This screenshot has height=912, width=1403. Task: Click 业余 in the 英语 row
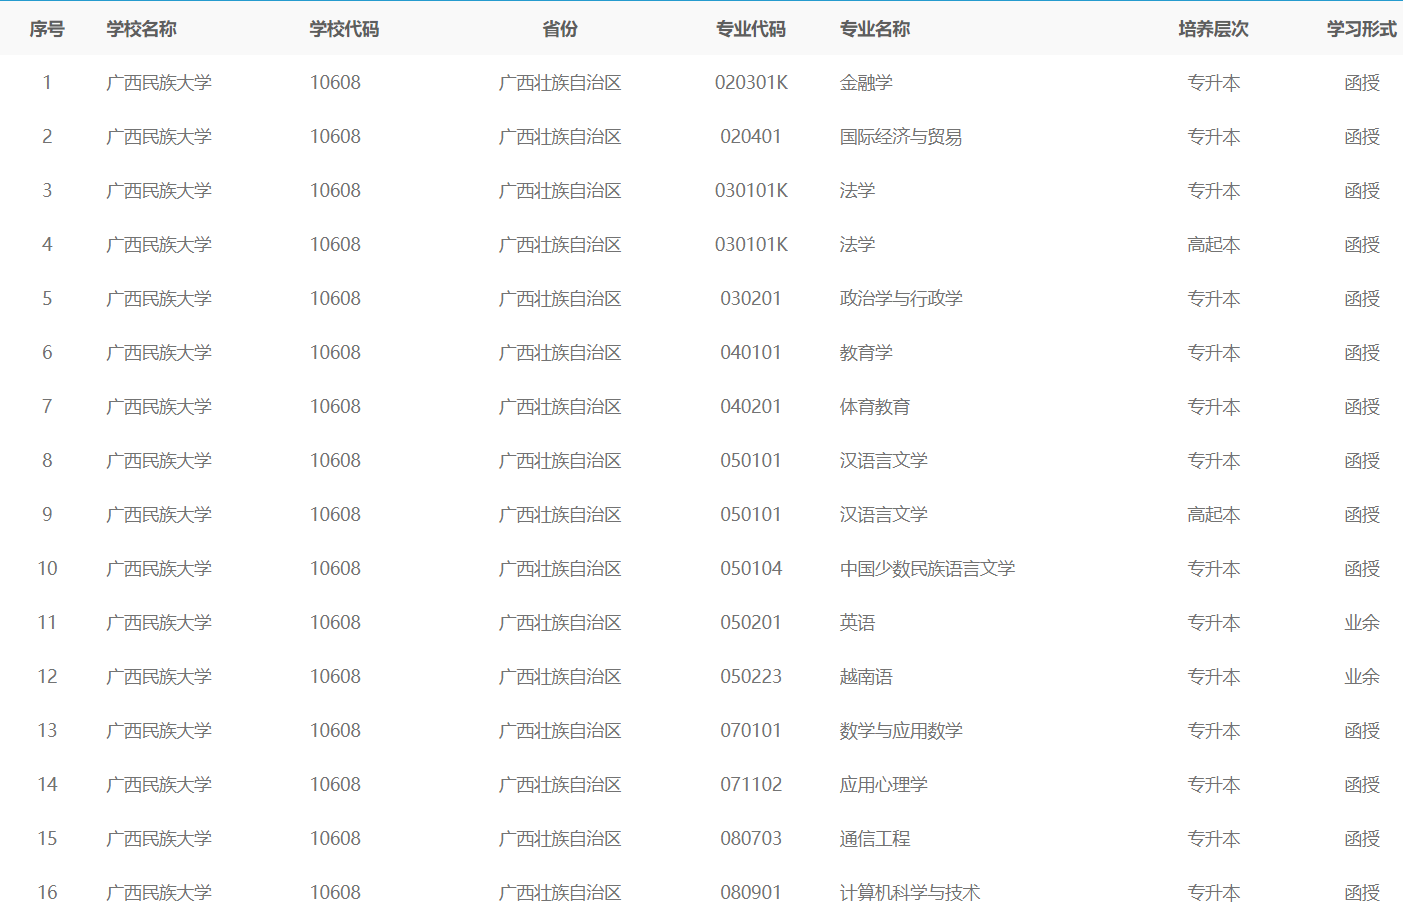tap(1362, 623)
